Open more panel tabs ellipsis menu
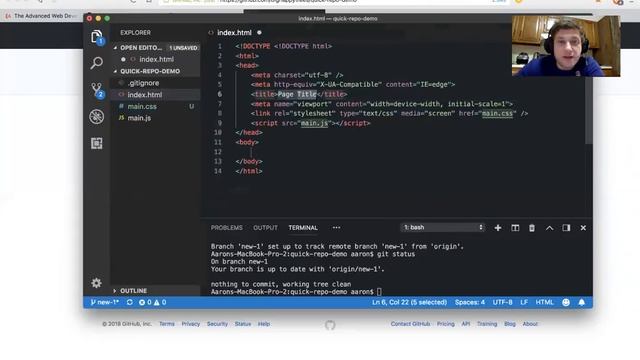Screen dimensions: 640x360 [336, 228]
